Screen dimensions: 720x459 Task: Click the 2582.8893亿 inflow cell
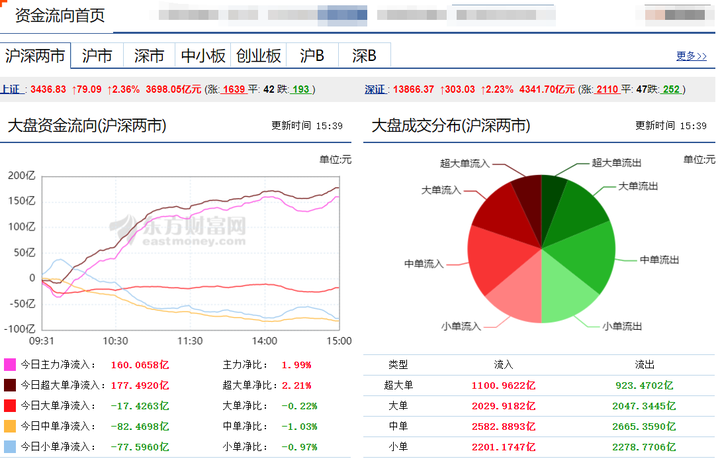coord(503,426)
